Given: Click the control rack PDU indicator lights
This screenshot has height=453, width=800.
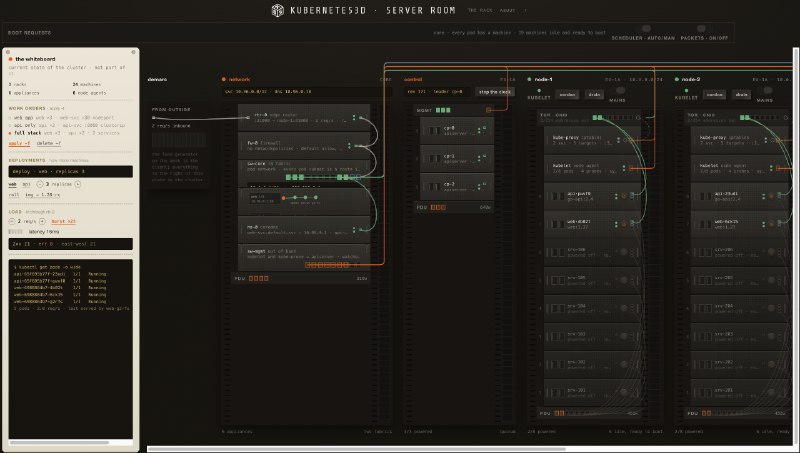Looking at the screenshot, I should tap(438, 207).
